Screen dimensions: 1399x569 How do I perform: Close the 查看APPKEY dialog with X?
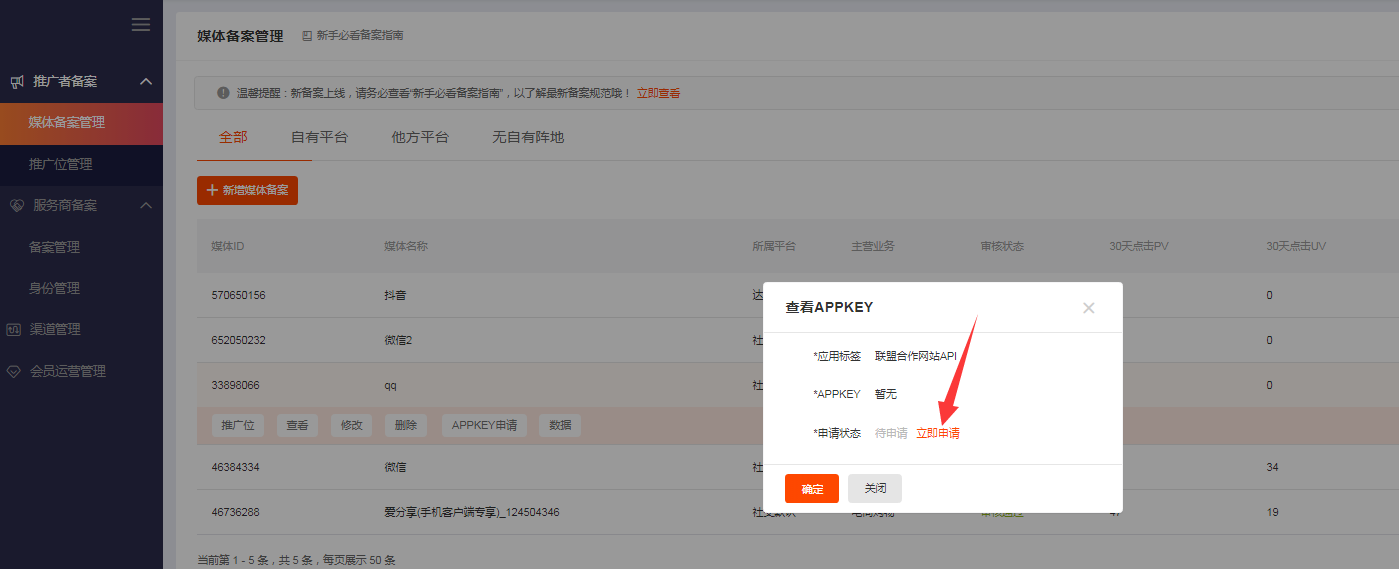1089,308
